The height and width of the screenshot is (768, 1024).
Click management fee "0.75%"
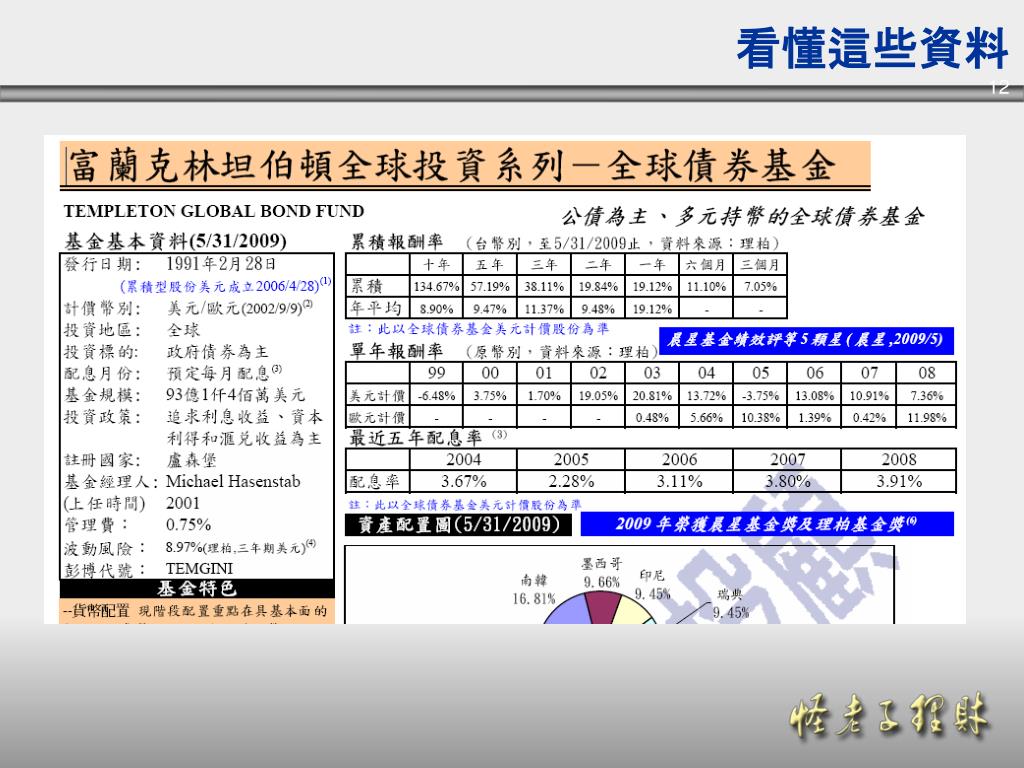188,524
